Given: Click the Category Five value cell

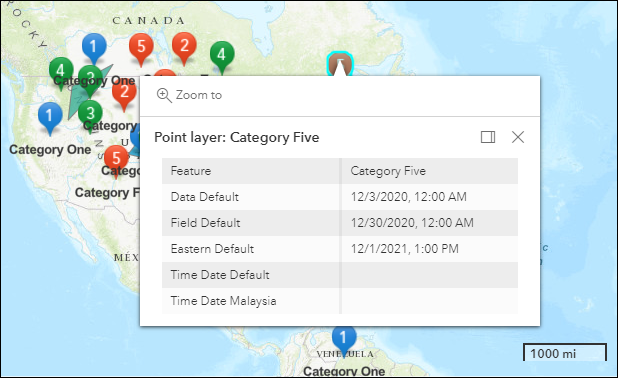Looking at the screenshot, I should [x=430, y=171].
